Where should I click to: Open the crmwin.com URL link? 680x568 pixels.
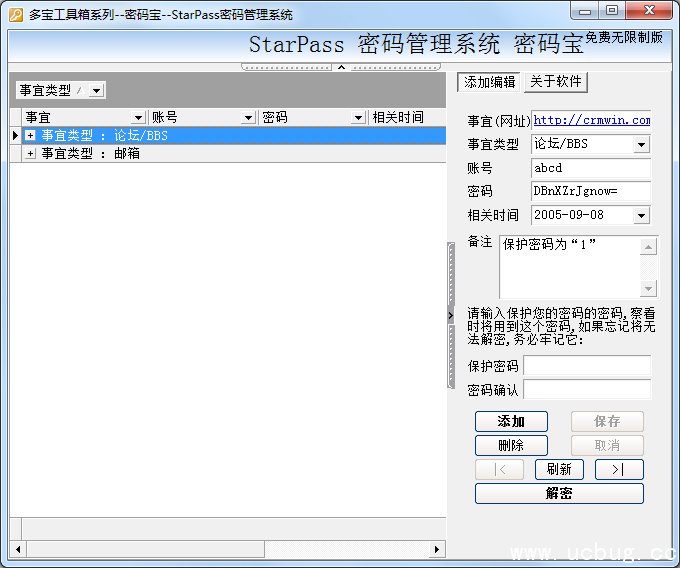click(x=591, y=120)
